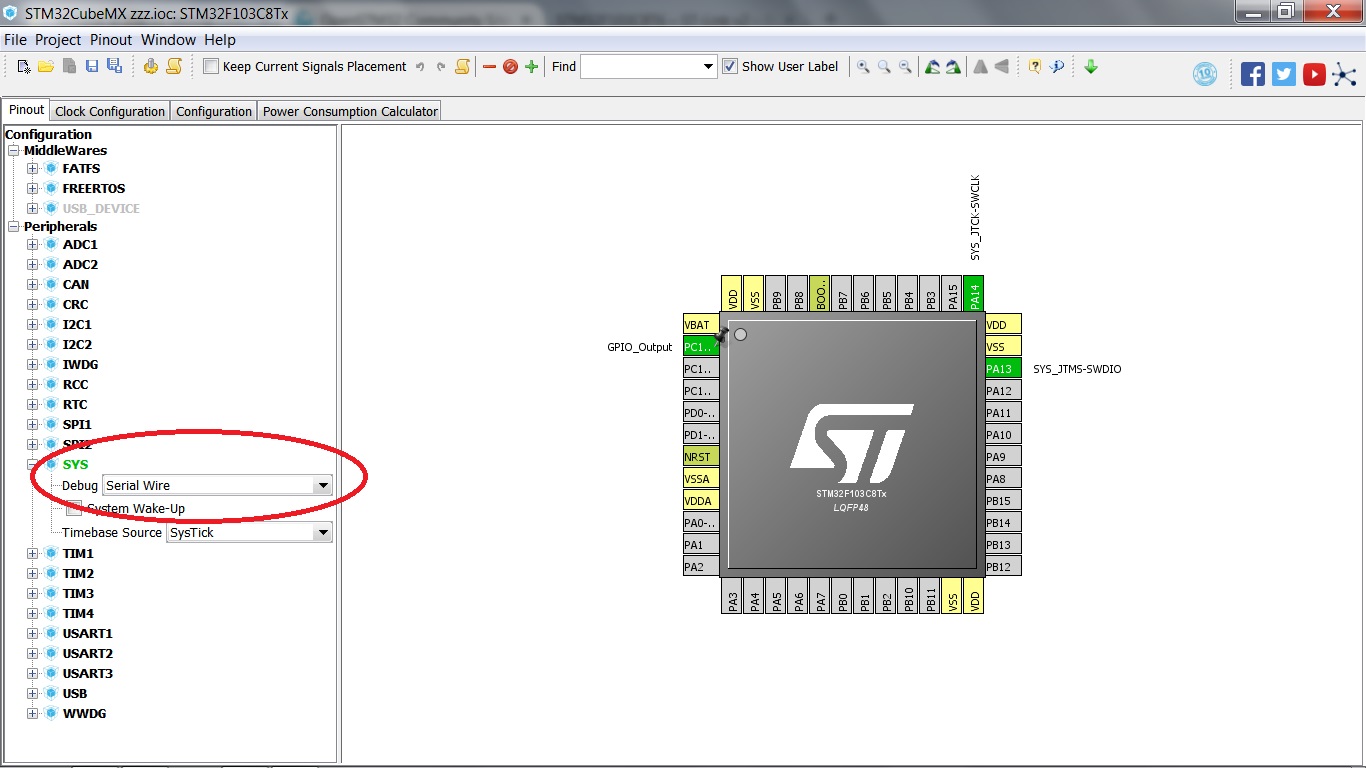The width and height of the screenshot is (1366, 768).
Task: Open the File menu
Action: [x=15, y=40]
